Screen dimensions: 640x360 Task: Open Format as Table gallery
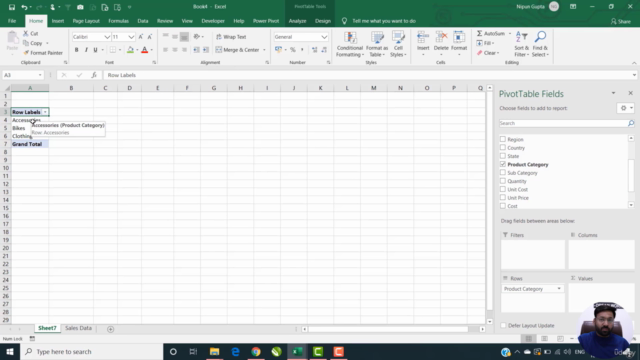click(377, 44)
